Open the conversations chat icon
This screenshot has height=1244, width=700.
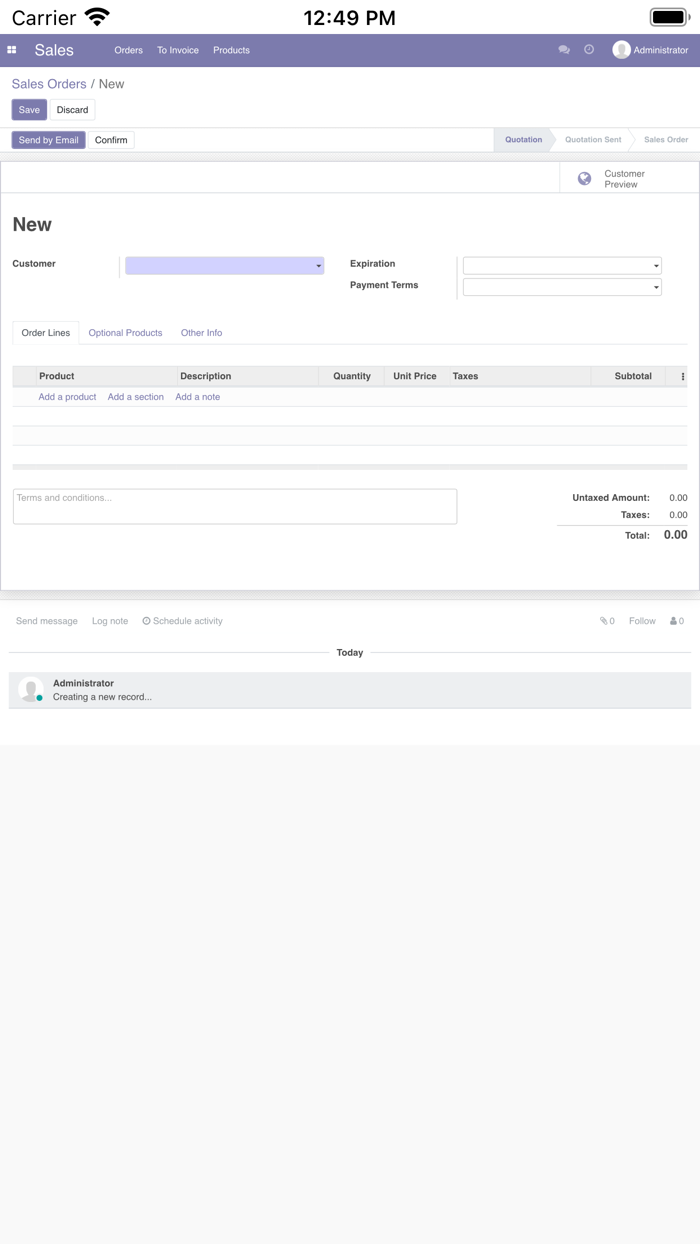click(x=564, y=50)
